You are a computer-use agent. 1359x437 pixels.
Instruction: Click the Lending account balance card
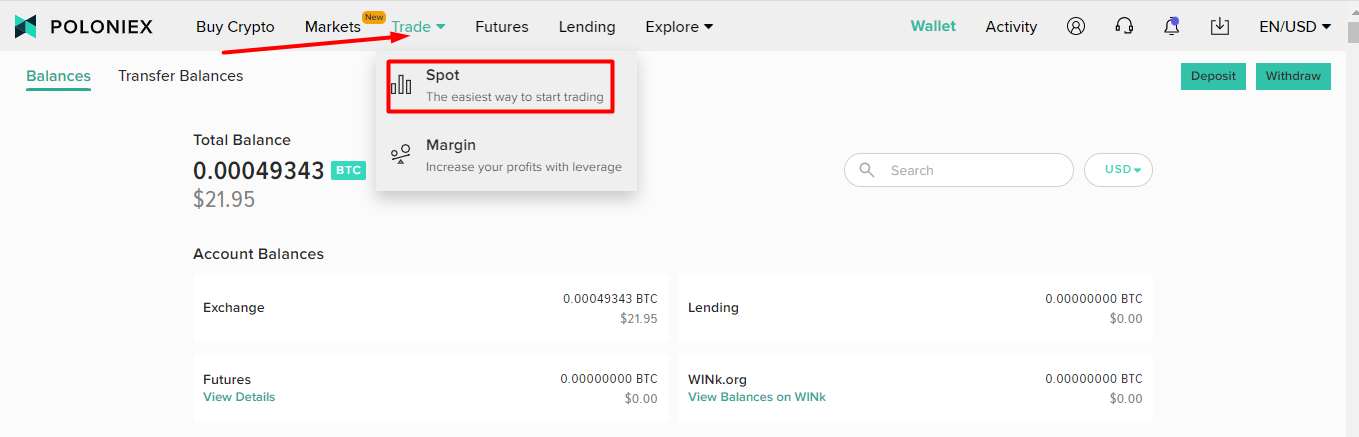[915, 308]
